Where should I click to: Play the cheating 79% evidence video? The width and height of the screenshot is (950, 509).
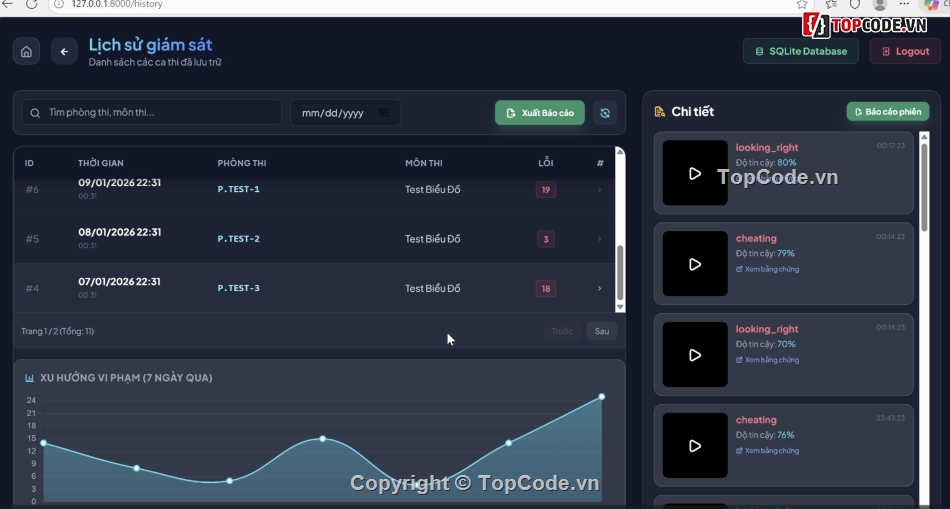695,264
